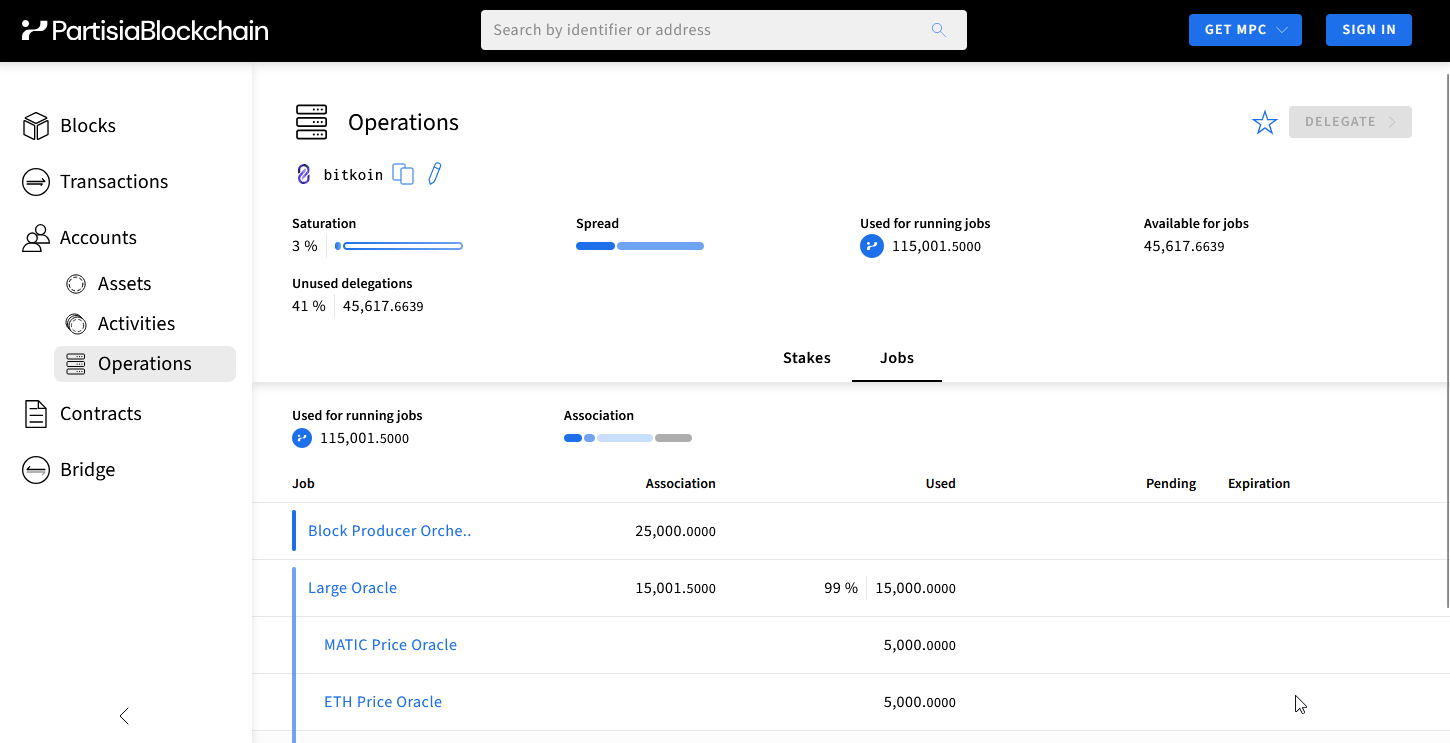Screen dimensions: 1450x743
Task: Click the pencil edit icon beside bitkoin
Action: click(434, 174)
